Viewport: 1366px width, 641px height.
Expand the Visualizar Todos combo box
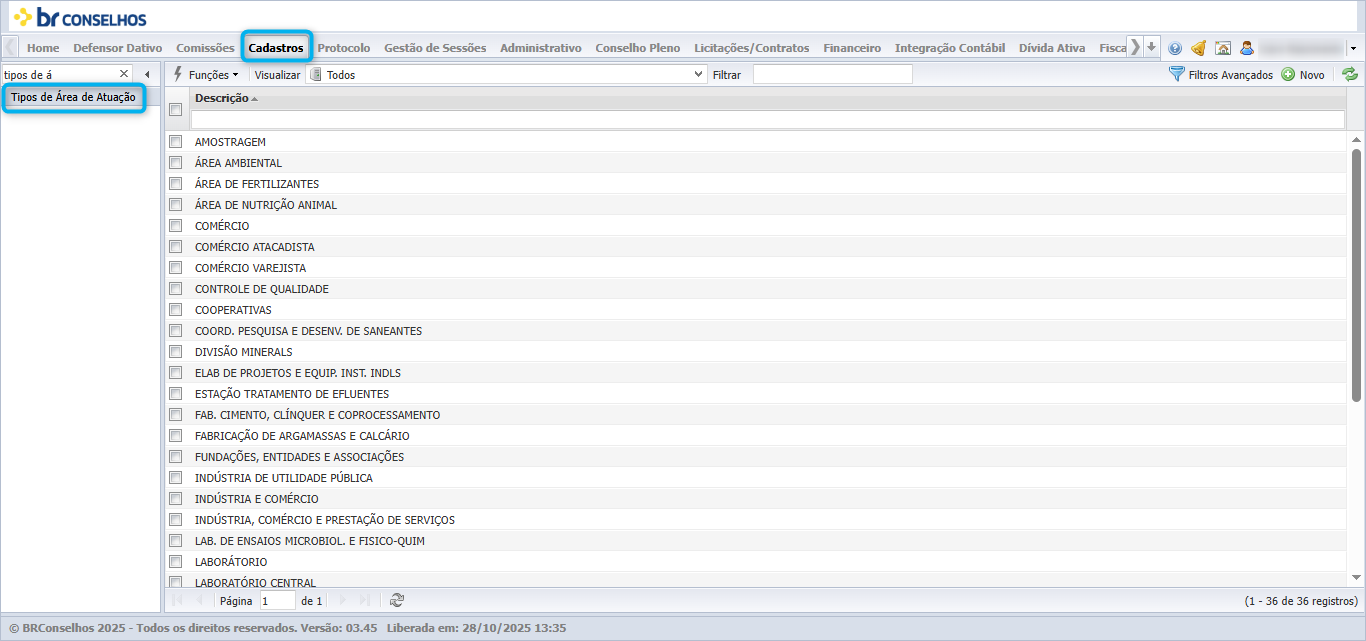(699, 74)
